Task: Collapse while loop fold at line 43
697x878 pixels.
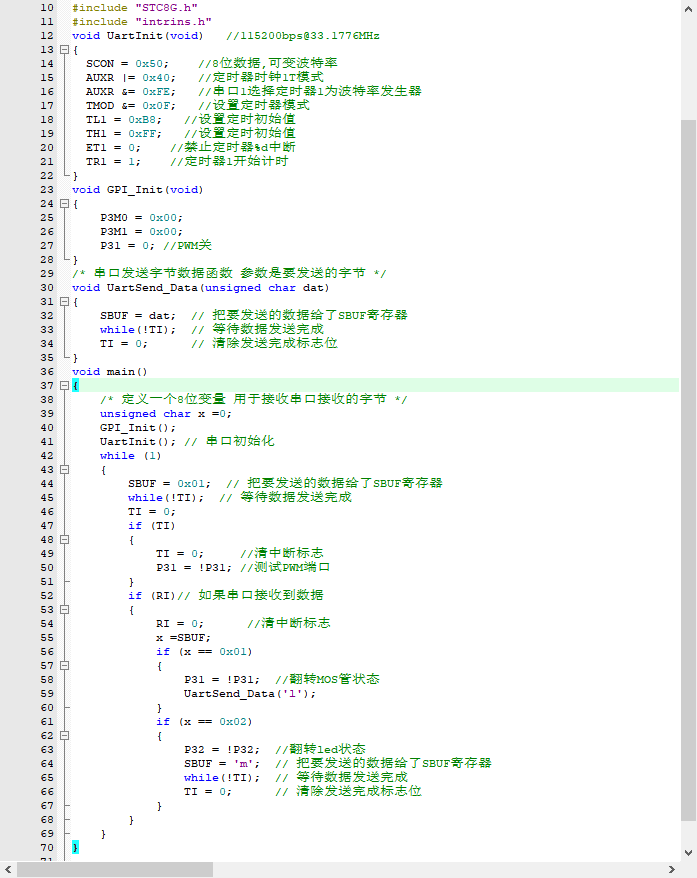Action: (x=64, y=469)
